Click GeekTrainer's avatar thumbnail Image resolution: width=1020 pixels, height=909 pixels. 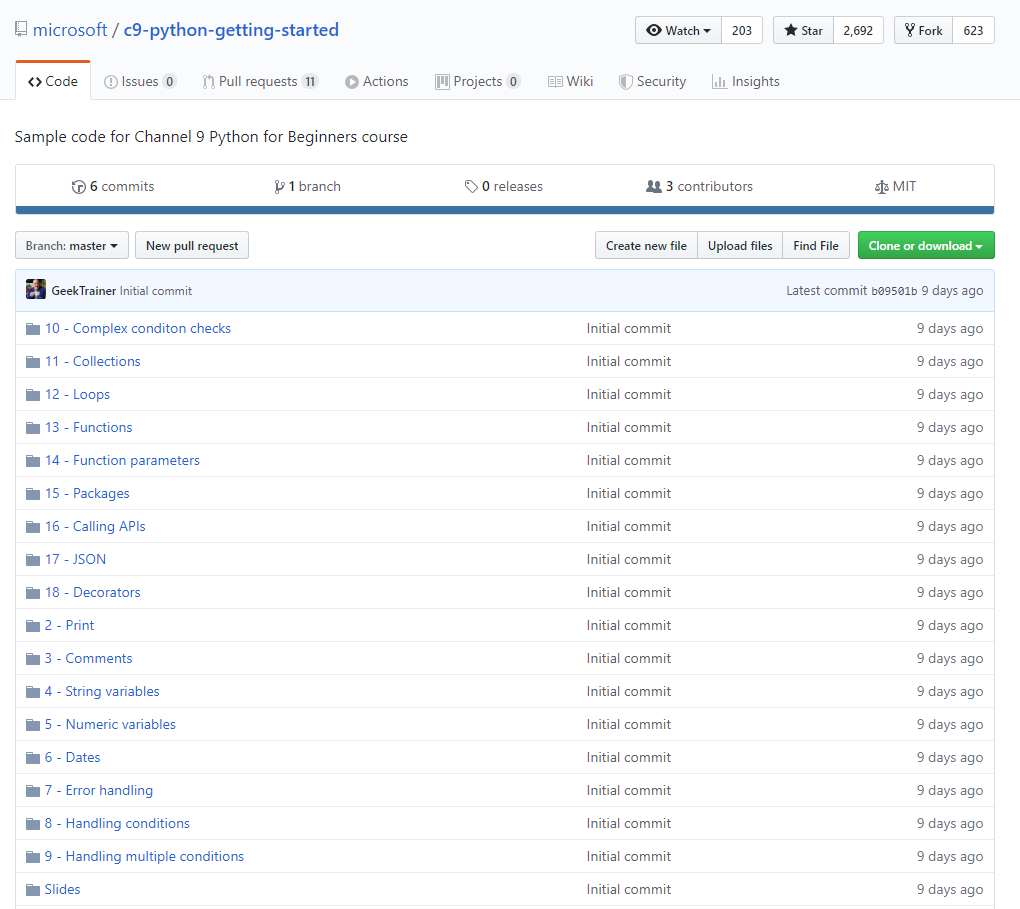coord(36,290)
